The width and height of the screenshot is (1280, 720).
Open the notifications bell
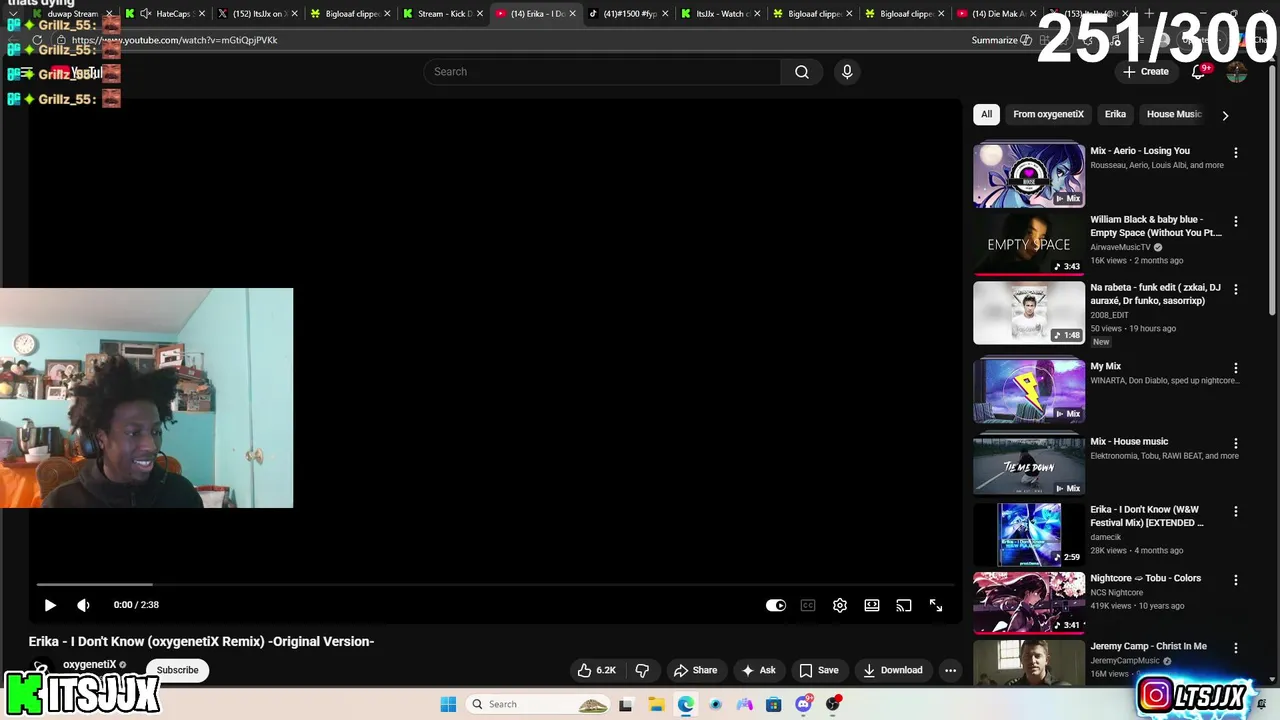click(x=1198, y=72)
